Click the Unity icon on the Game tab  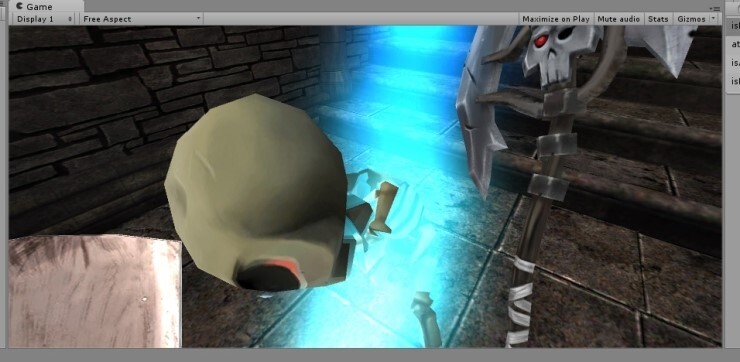[19, 6]
